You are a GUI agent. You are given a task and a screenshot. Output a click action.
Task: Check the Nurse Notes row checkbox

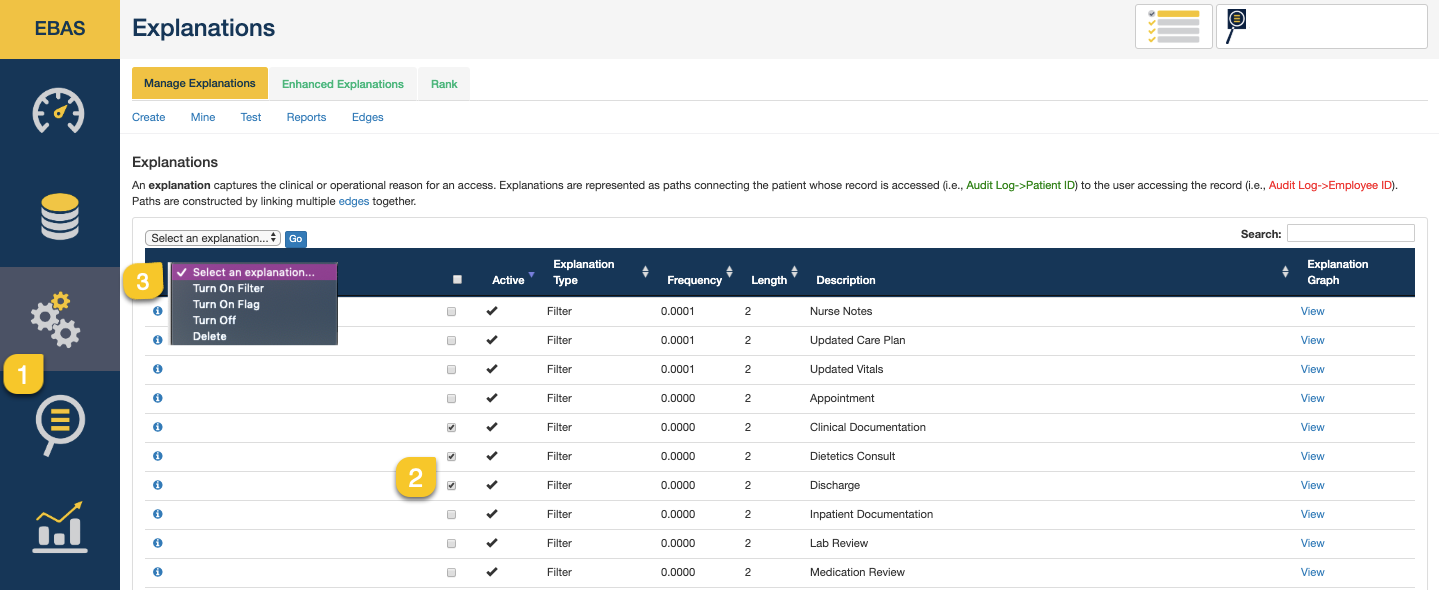coord(451,312)
